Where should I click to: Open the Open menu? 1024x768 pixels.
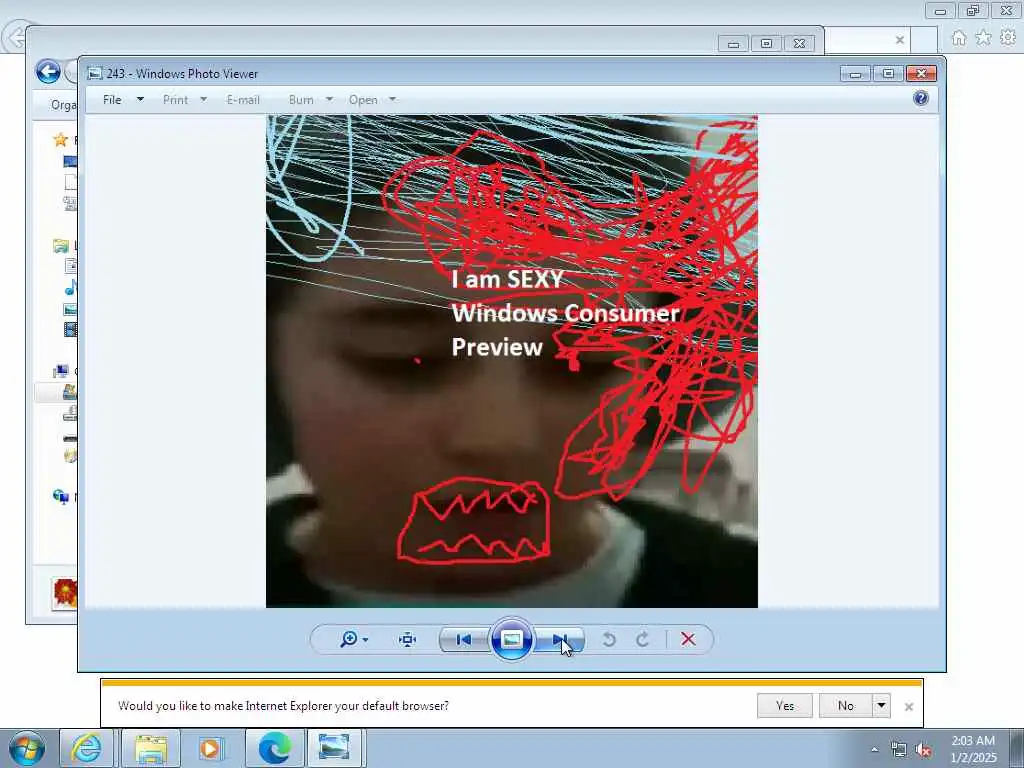(363, 100)
